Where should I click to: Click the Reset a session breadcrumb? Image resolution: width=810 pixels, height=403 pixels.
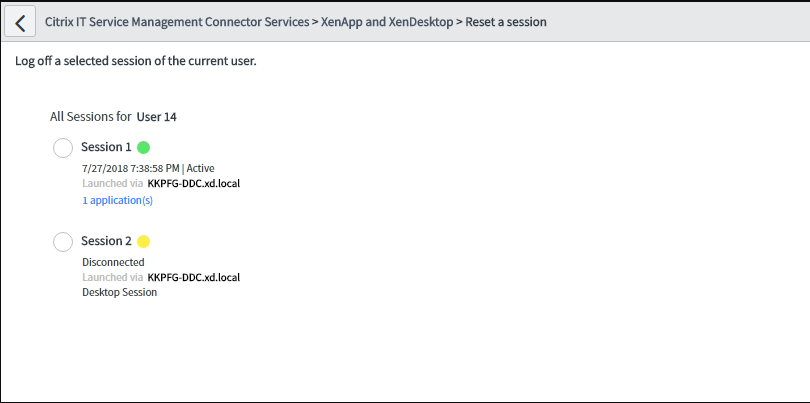pyautogui.click(x=506, y=22)
